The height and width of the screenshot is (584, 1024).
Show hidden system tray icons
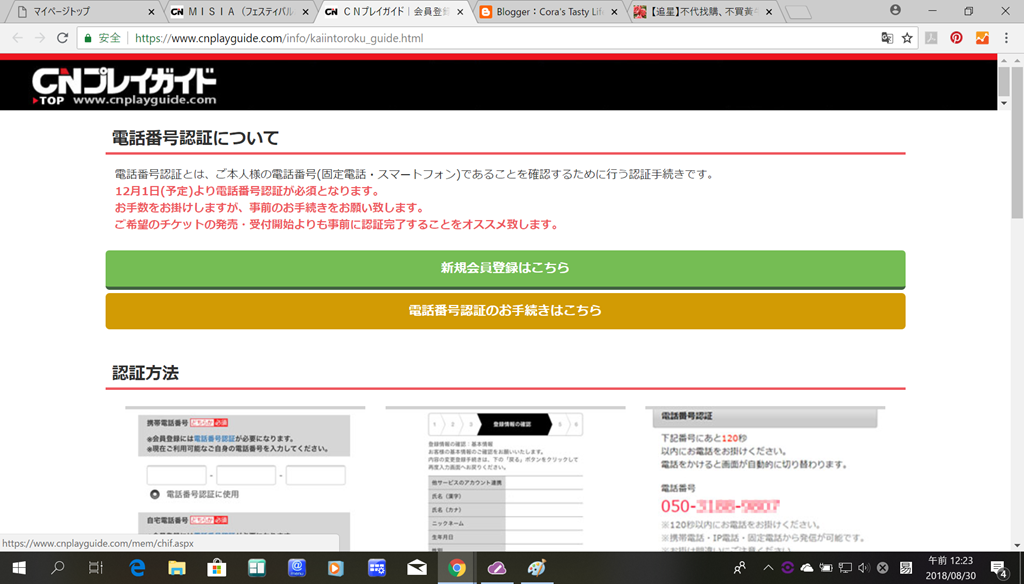point(767,568)
